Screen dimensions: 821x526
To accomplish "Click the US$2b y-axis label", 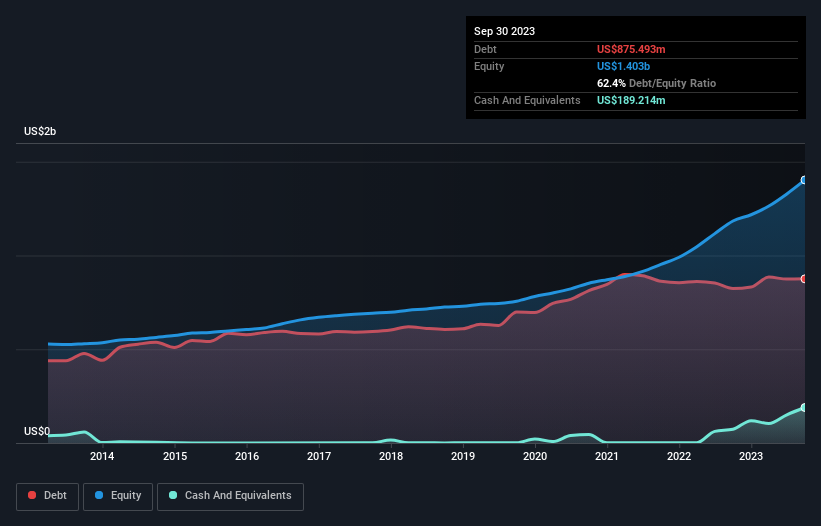I will point(40,131).
